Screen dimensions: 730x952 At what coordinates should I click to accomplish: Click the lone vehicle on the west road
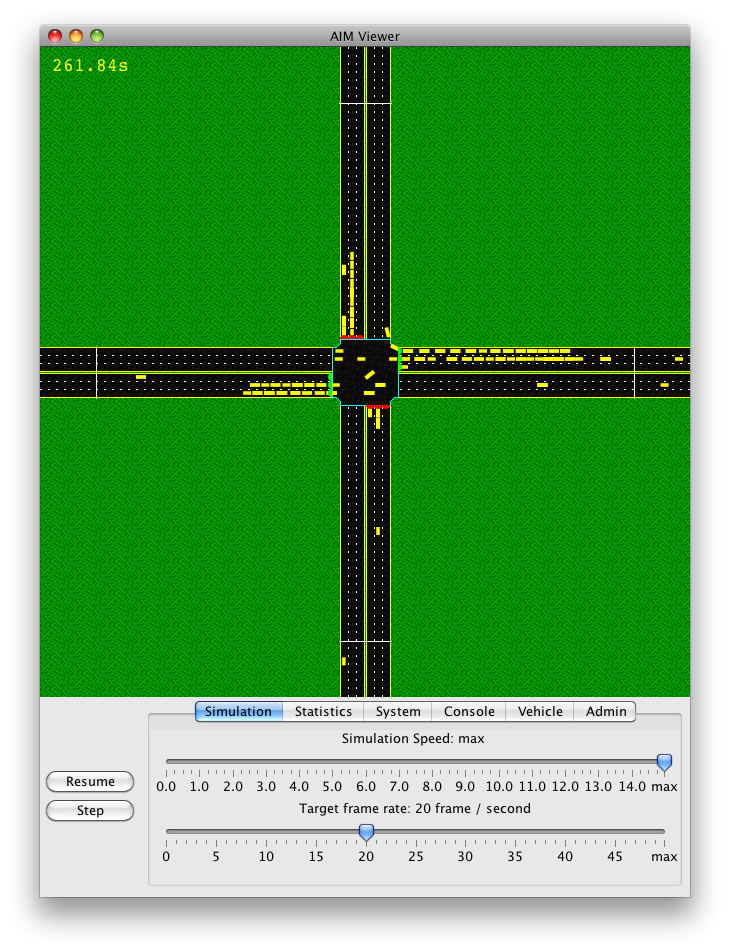click(x=141, y=377)
